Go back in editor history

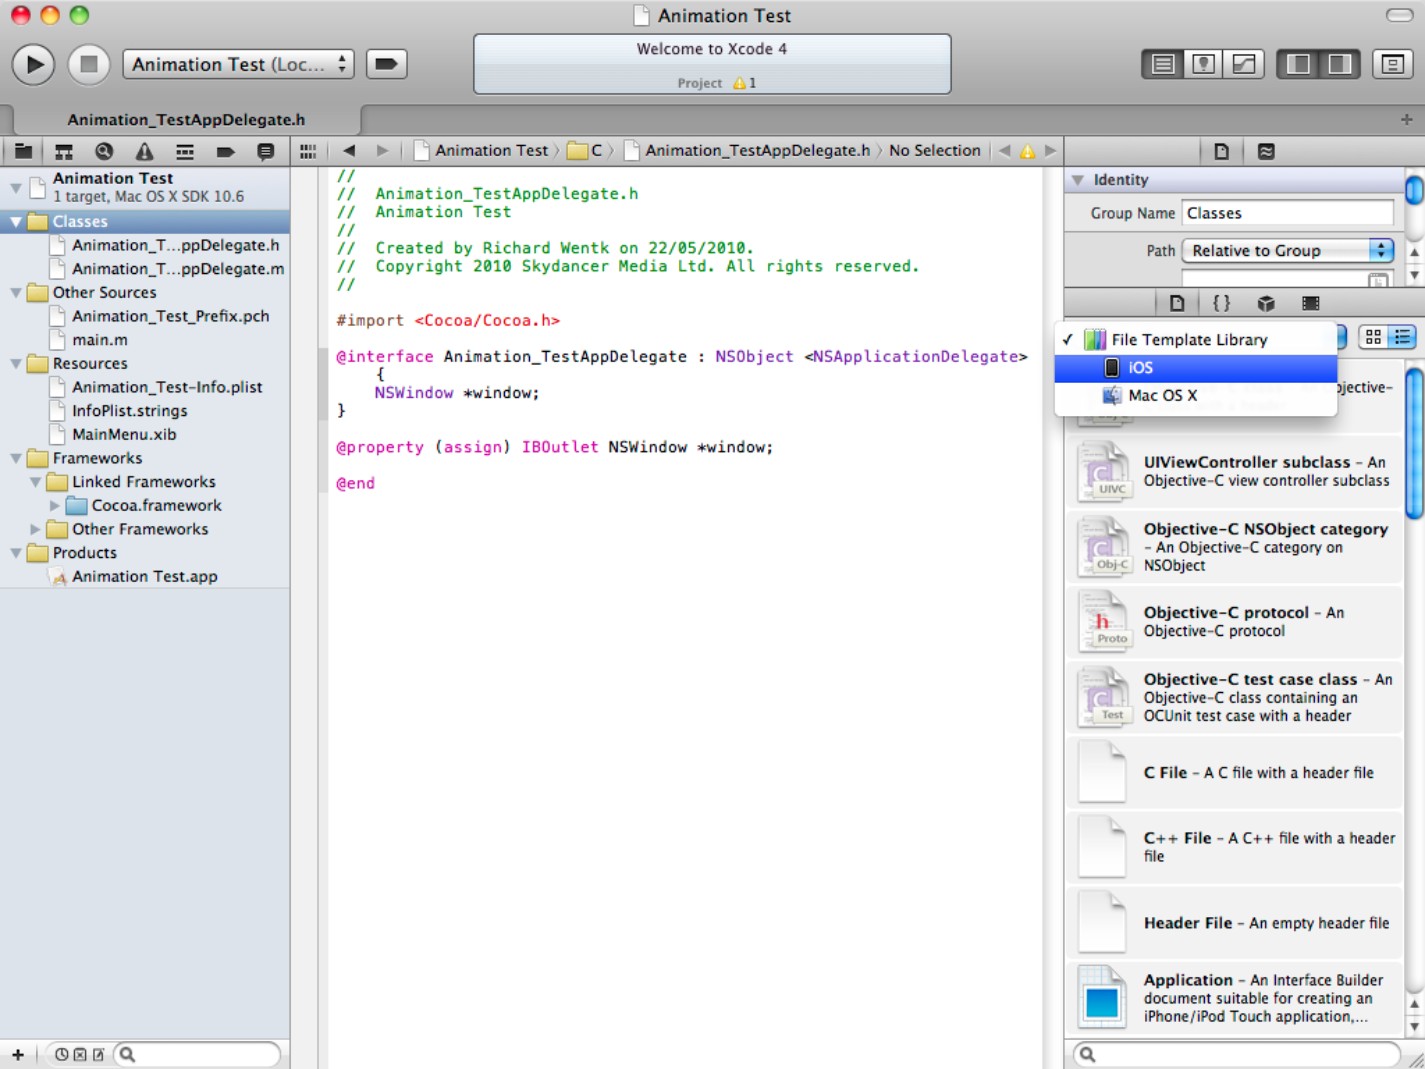pyautogui.click(x=349, y=151)
